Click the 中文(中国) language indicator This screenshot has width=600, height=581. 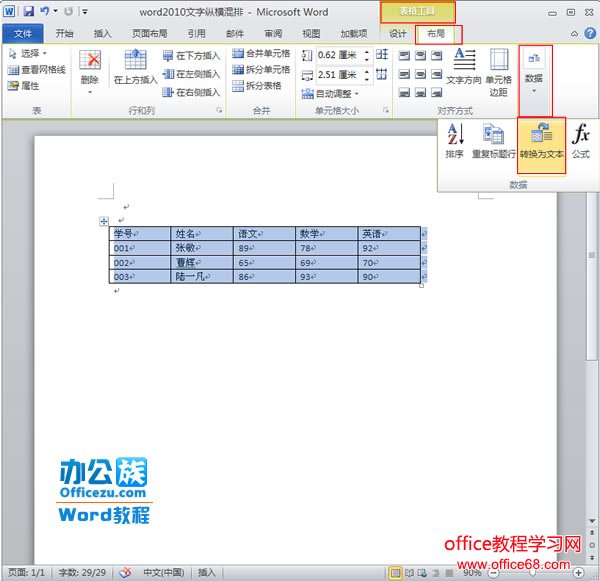tap(164, 572)
